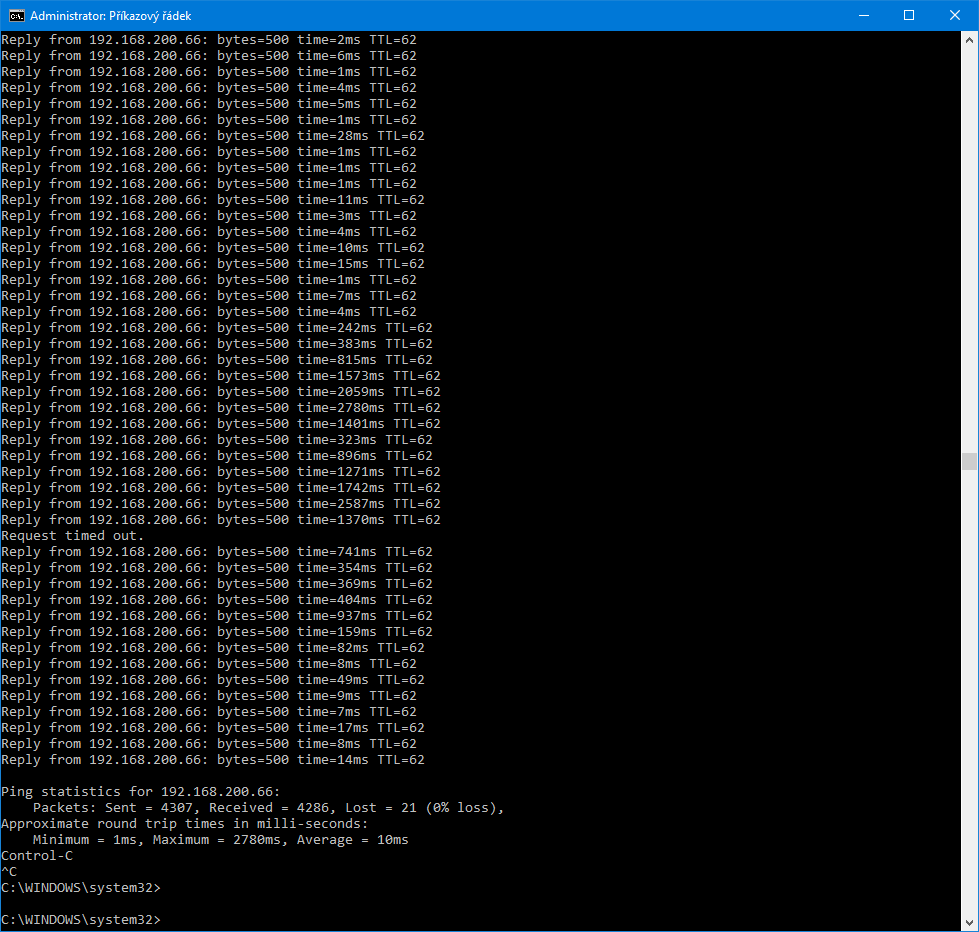This screenshot has width=979, height=932.
Task: Click the reply line with time=28ms
Action: [212, 136]
